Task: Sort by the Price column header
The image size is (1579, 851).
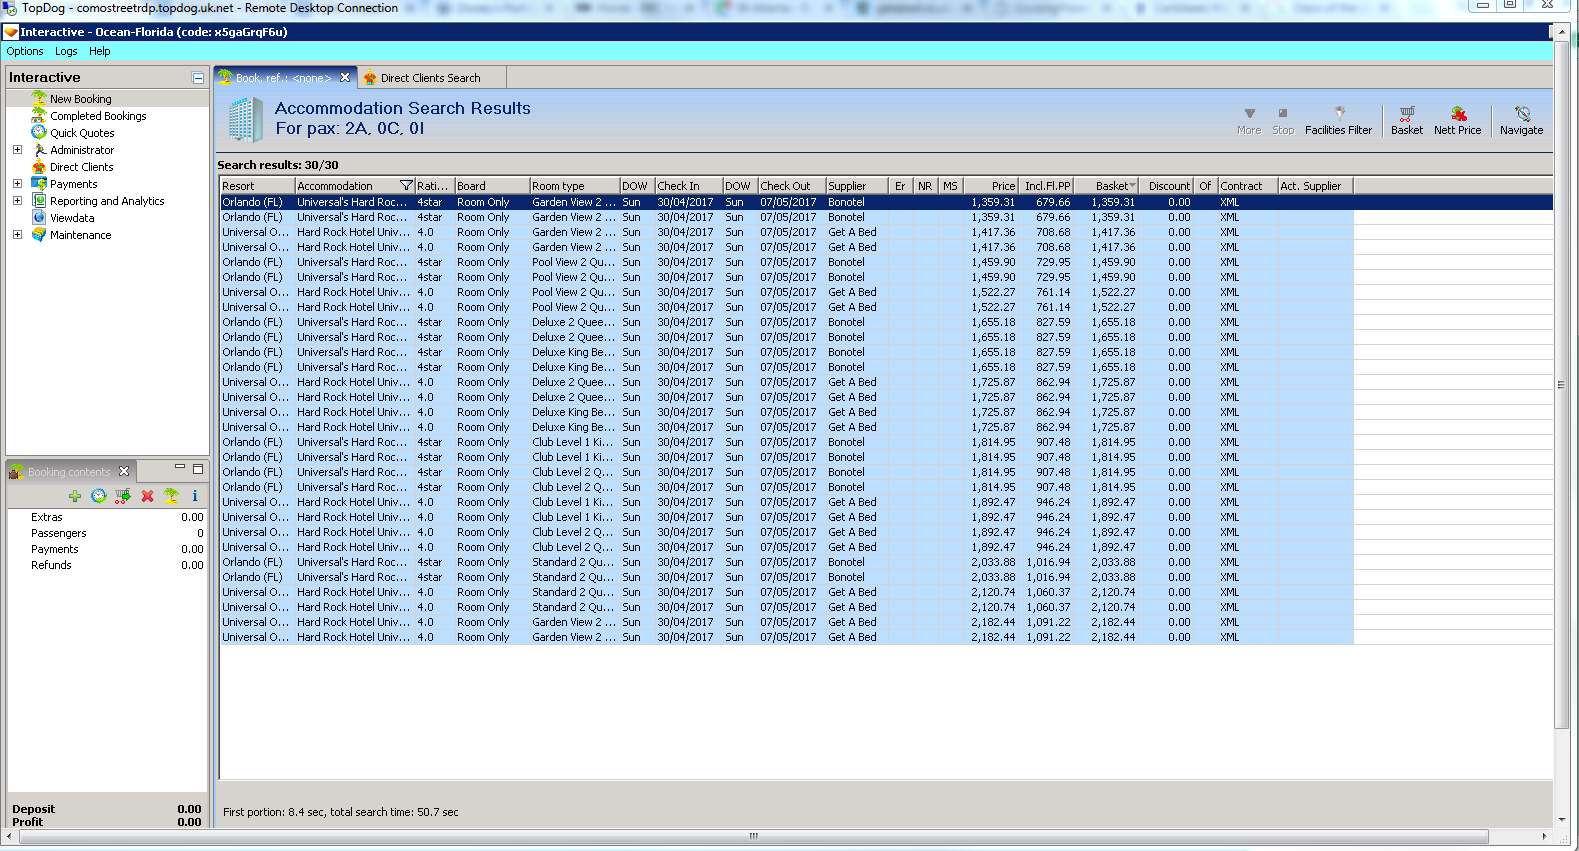Action: click(x=991, y=186)
